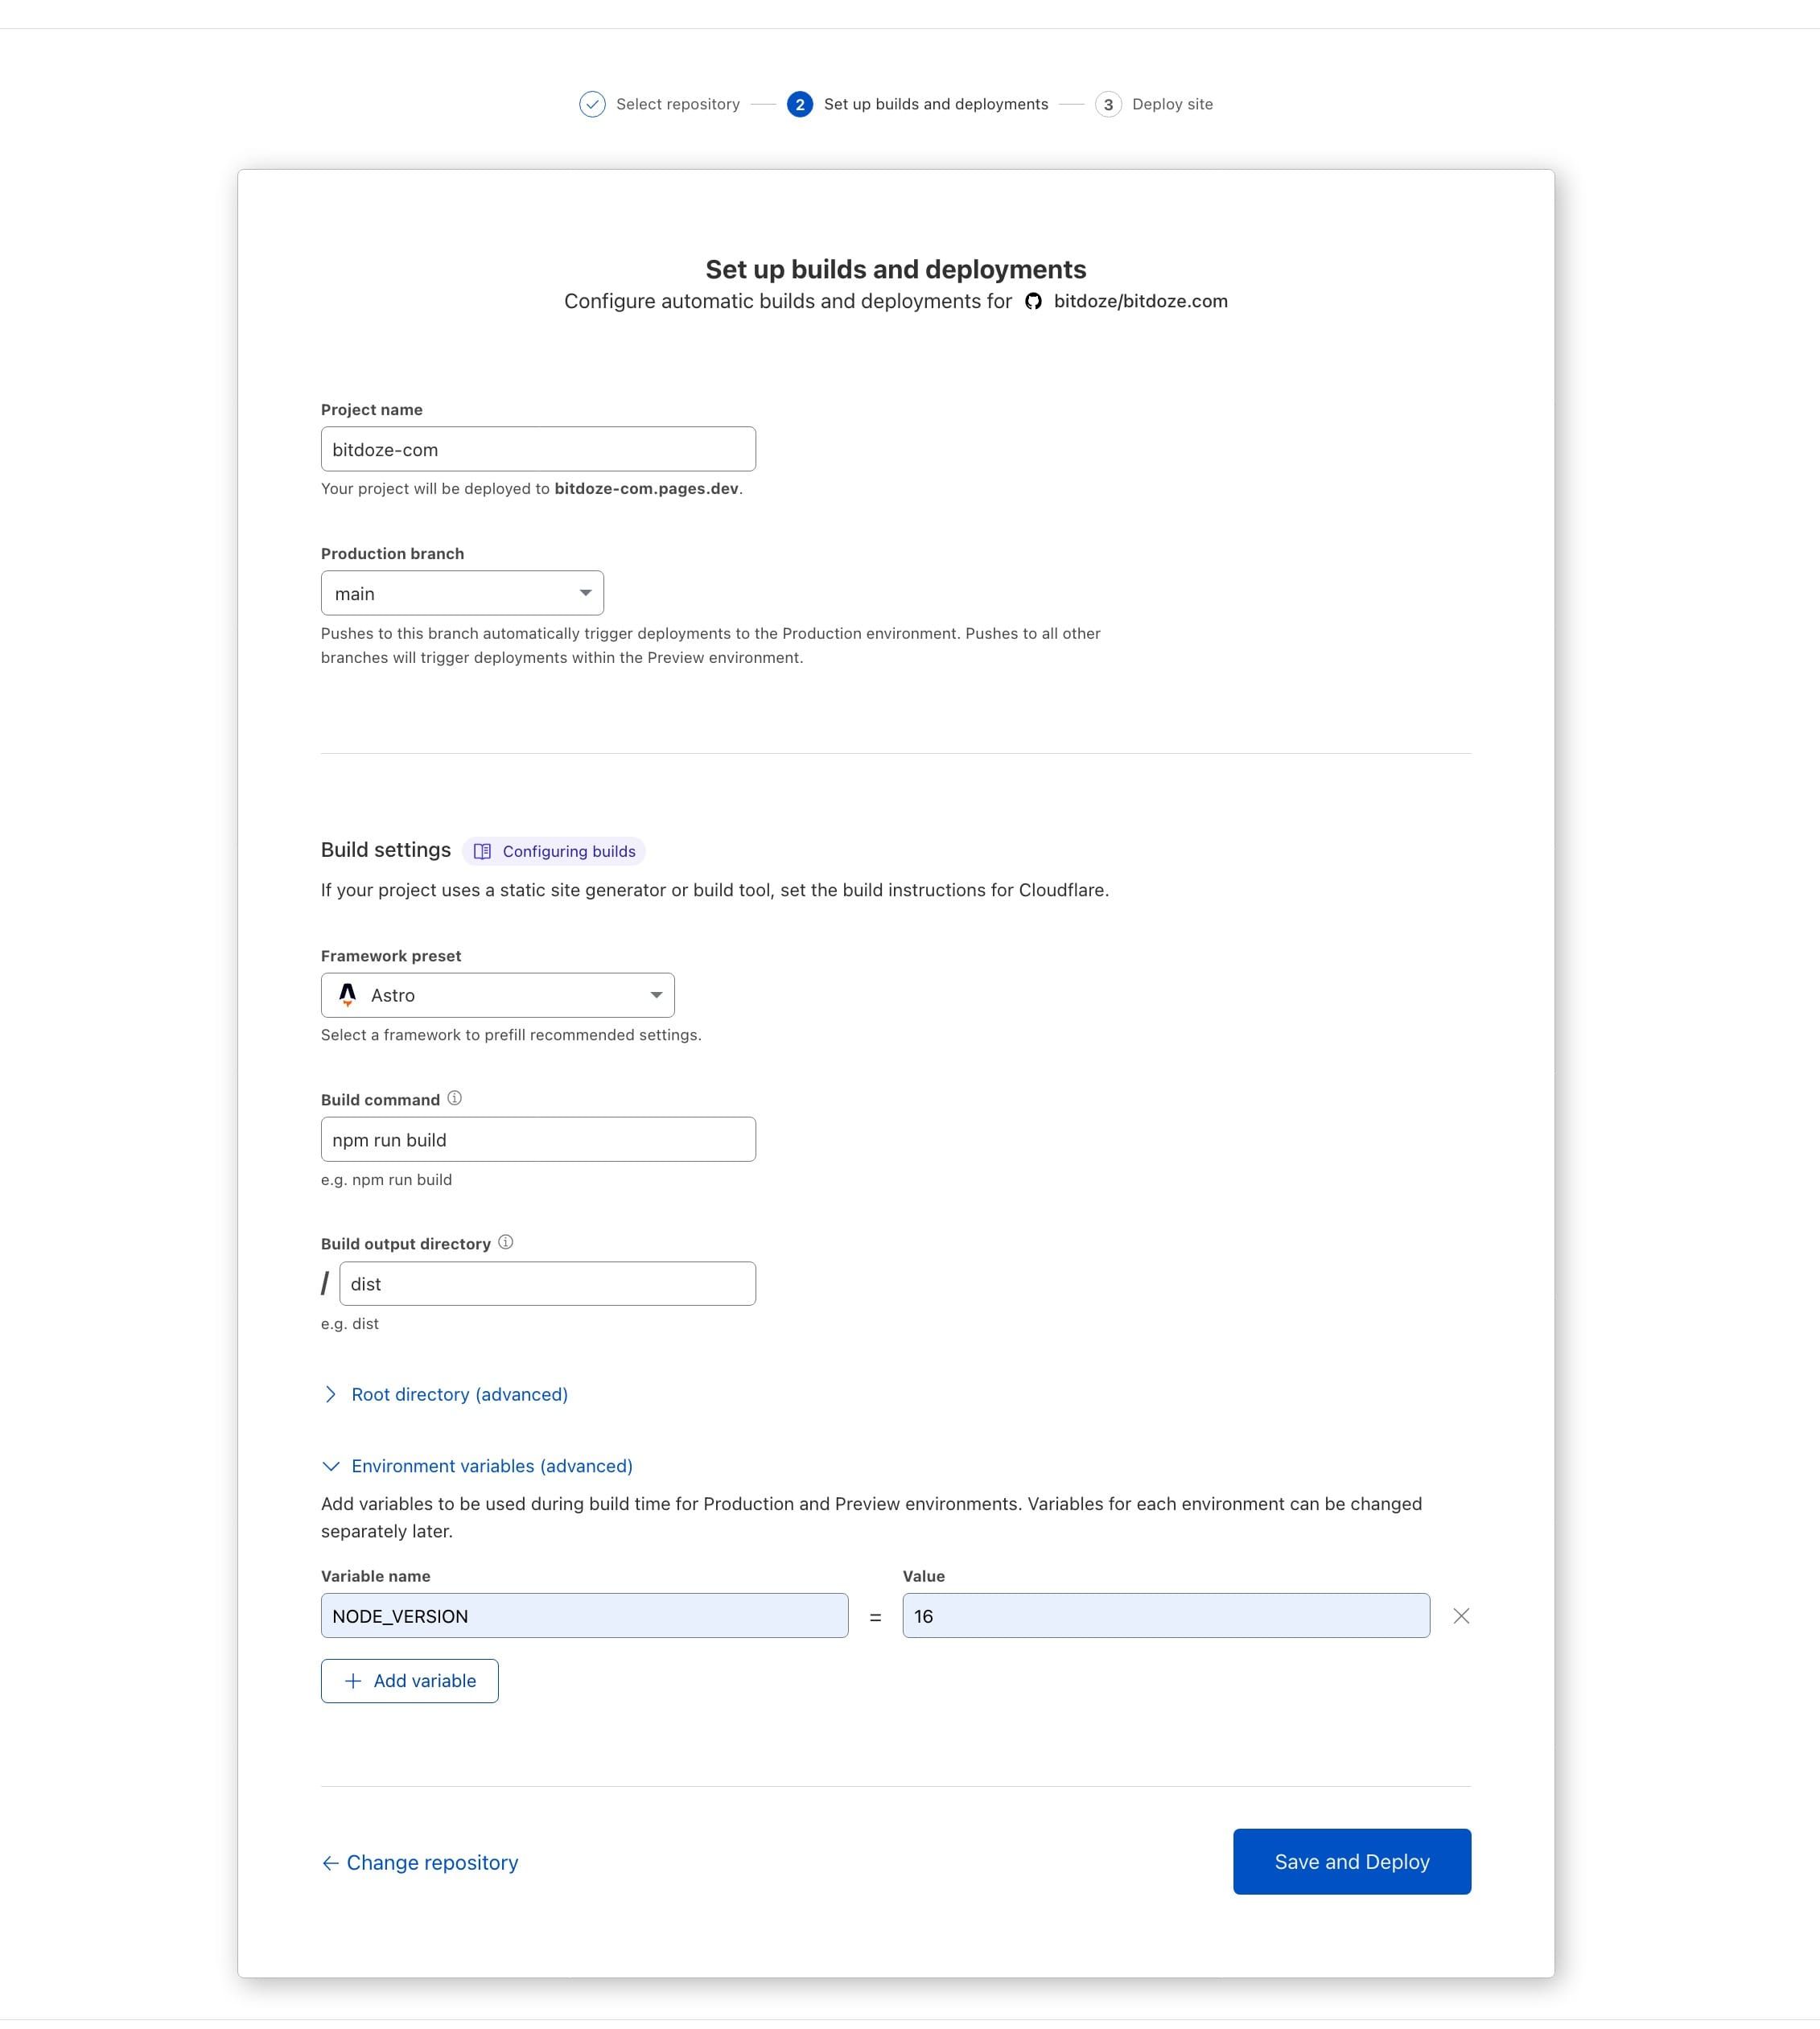Click the checkmark on Select repository step
Viewport: 1820px width, 2029px height.
pyautogui.click(x=592, y=104)
